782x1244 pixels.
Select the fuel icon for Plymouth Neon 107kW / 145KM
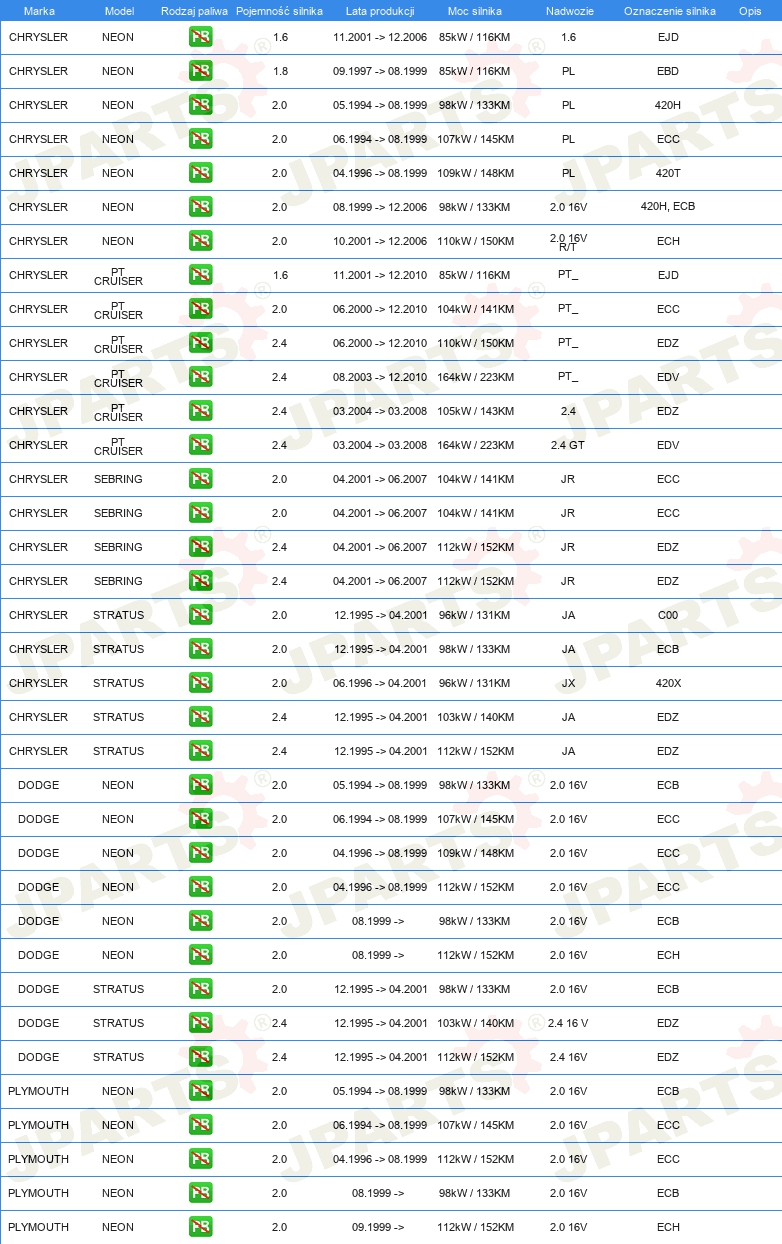tap(201, 1125)
